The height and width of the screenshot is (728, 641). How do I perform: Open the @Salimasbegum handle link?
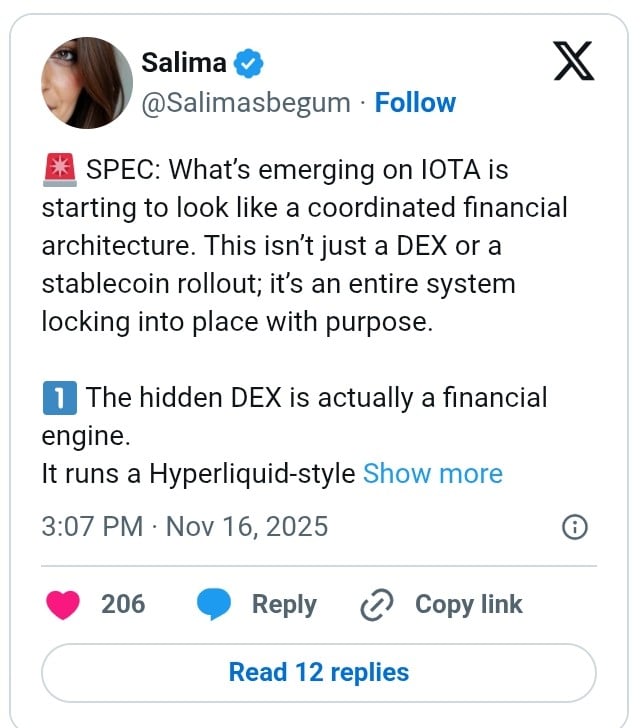point(245,103)
